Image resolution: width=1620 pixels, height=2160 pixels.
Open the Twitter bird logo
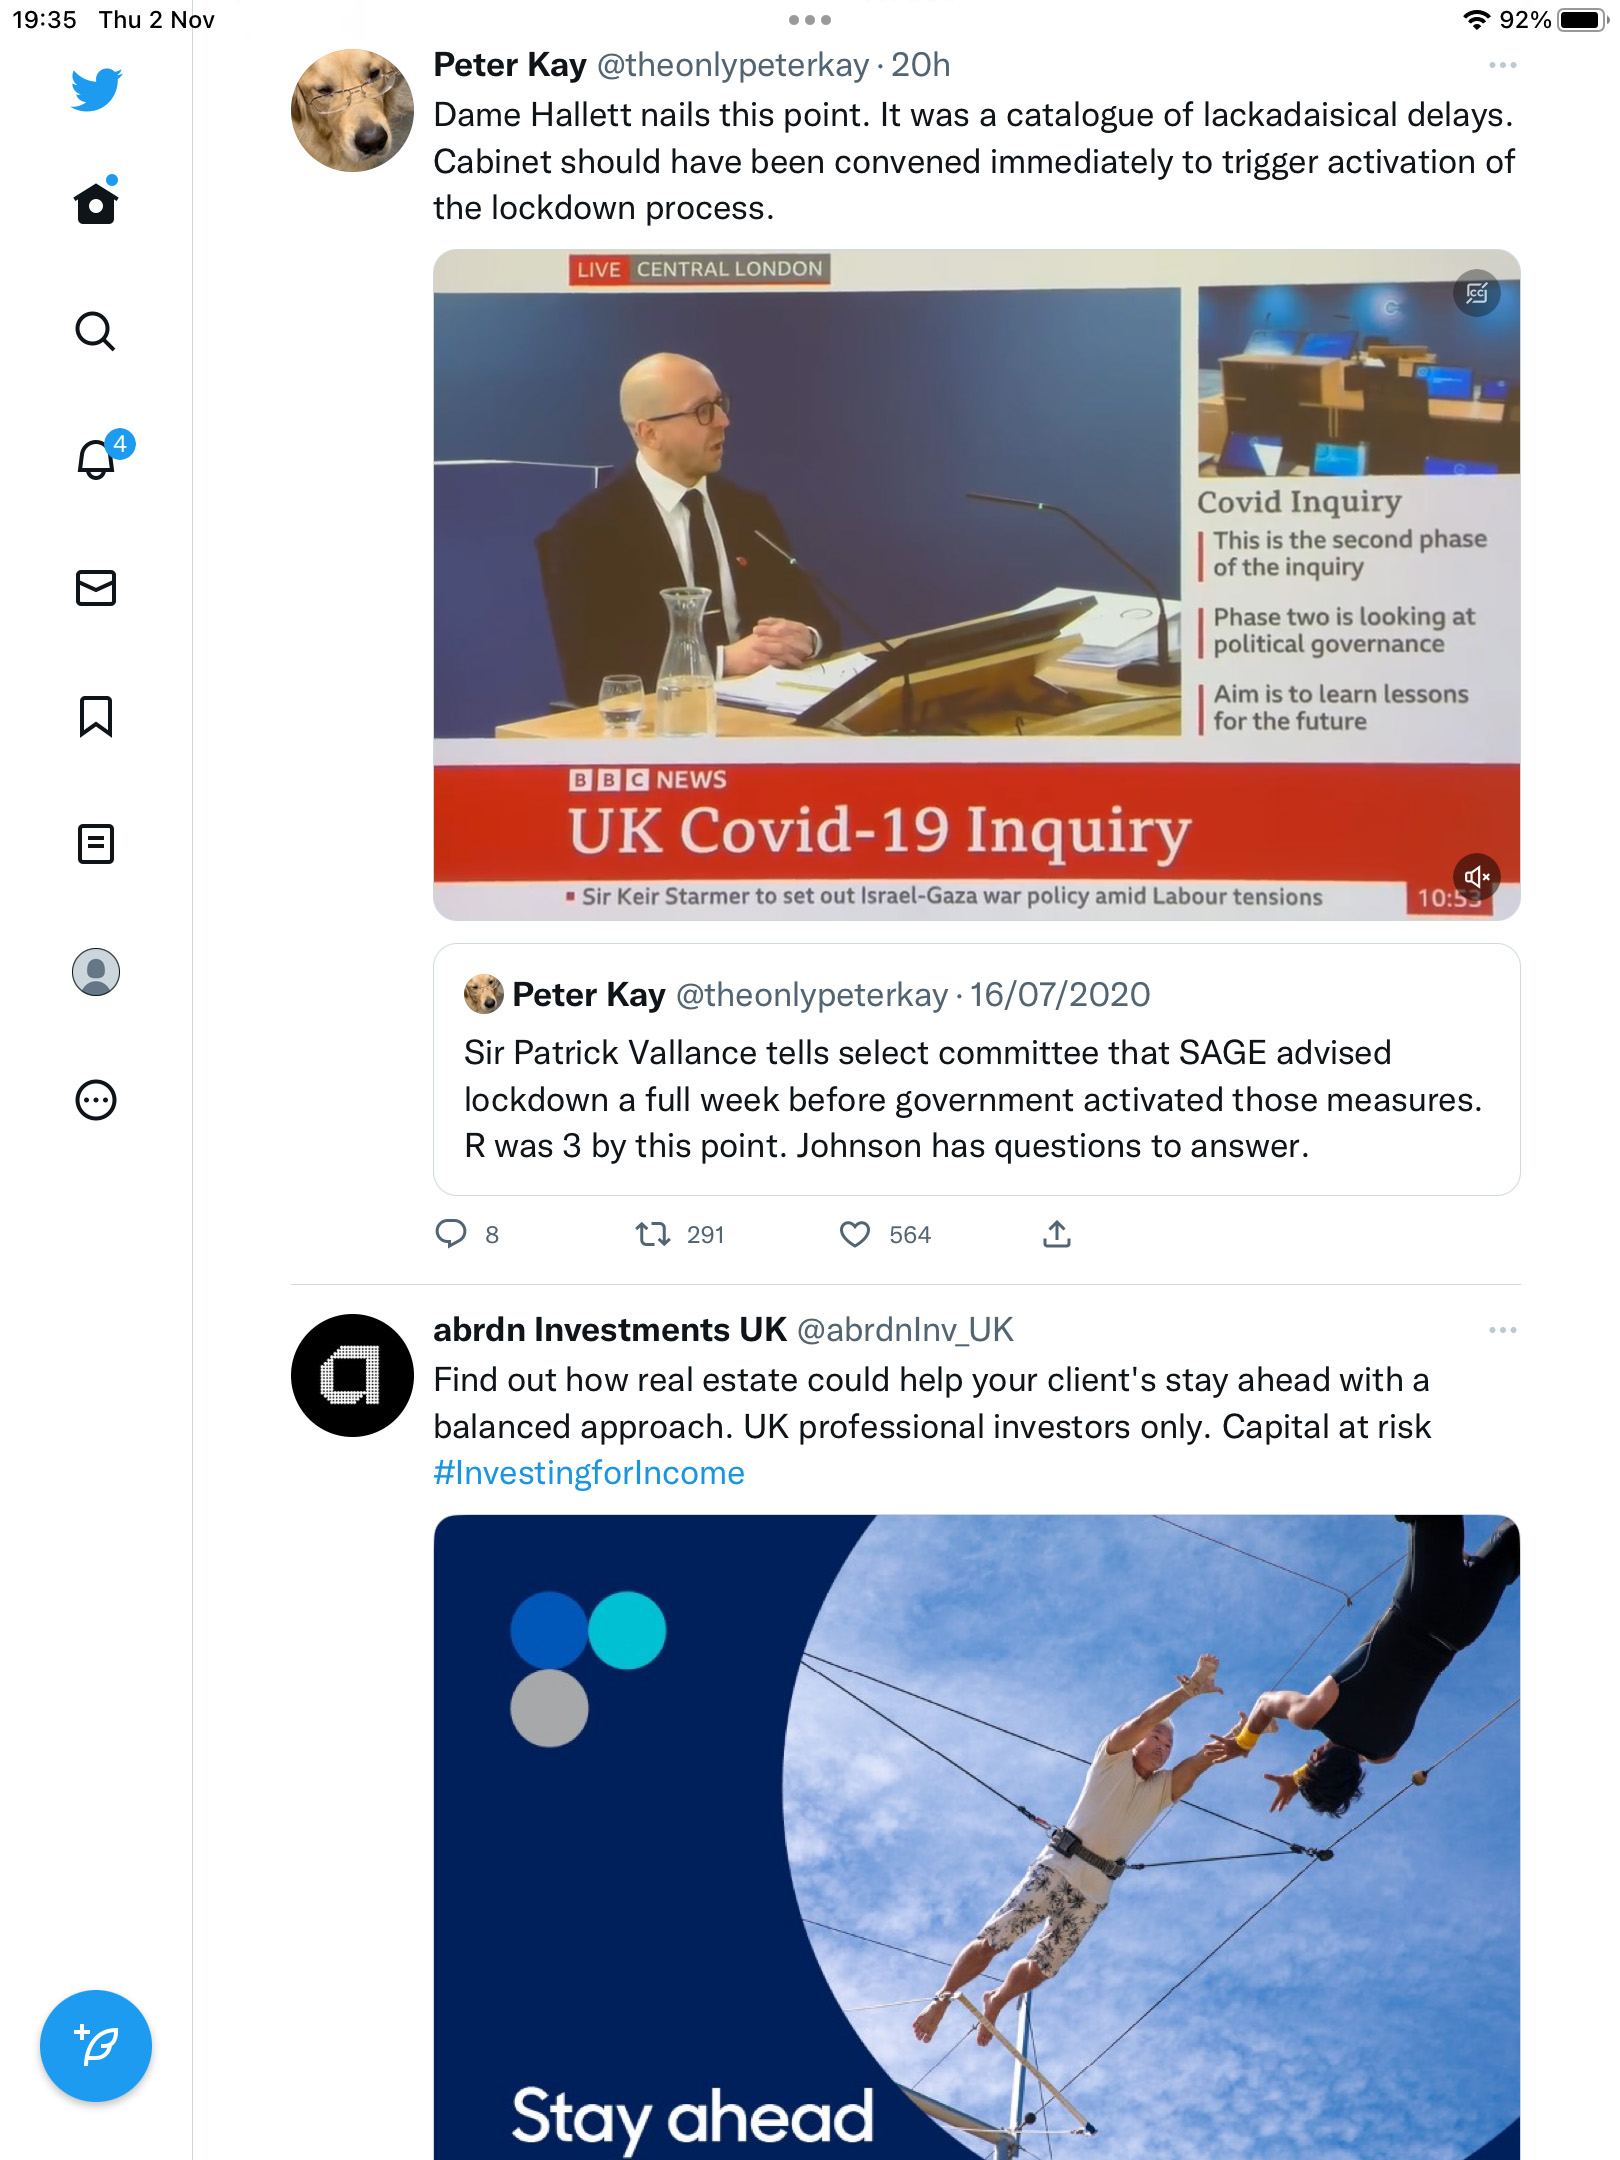coord(96,89)
